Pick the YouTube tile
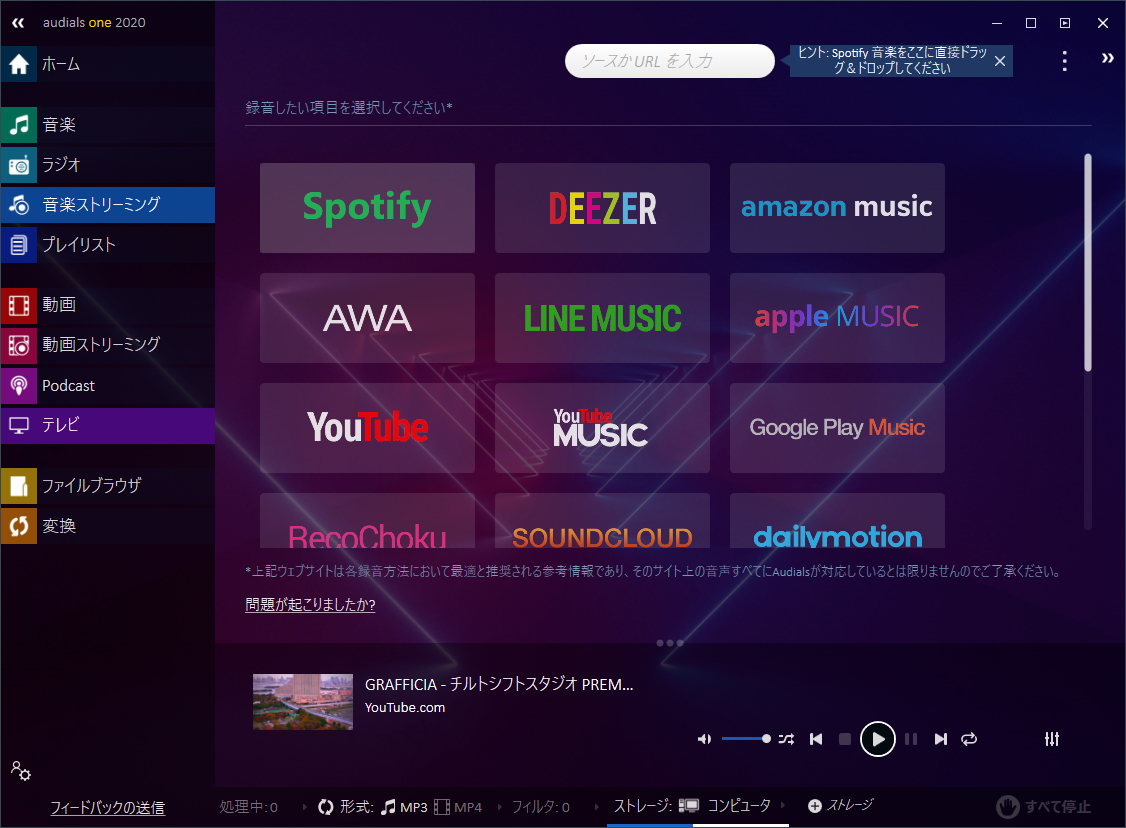Screen dimensions: 1126x828 367,427
